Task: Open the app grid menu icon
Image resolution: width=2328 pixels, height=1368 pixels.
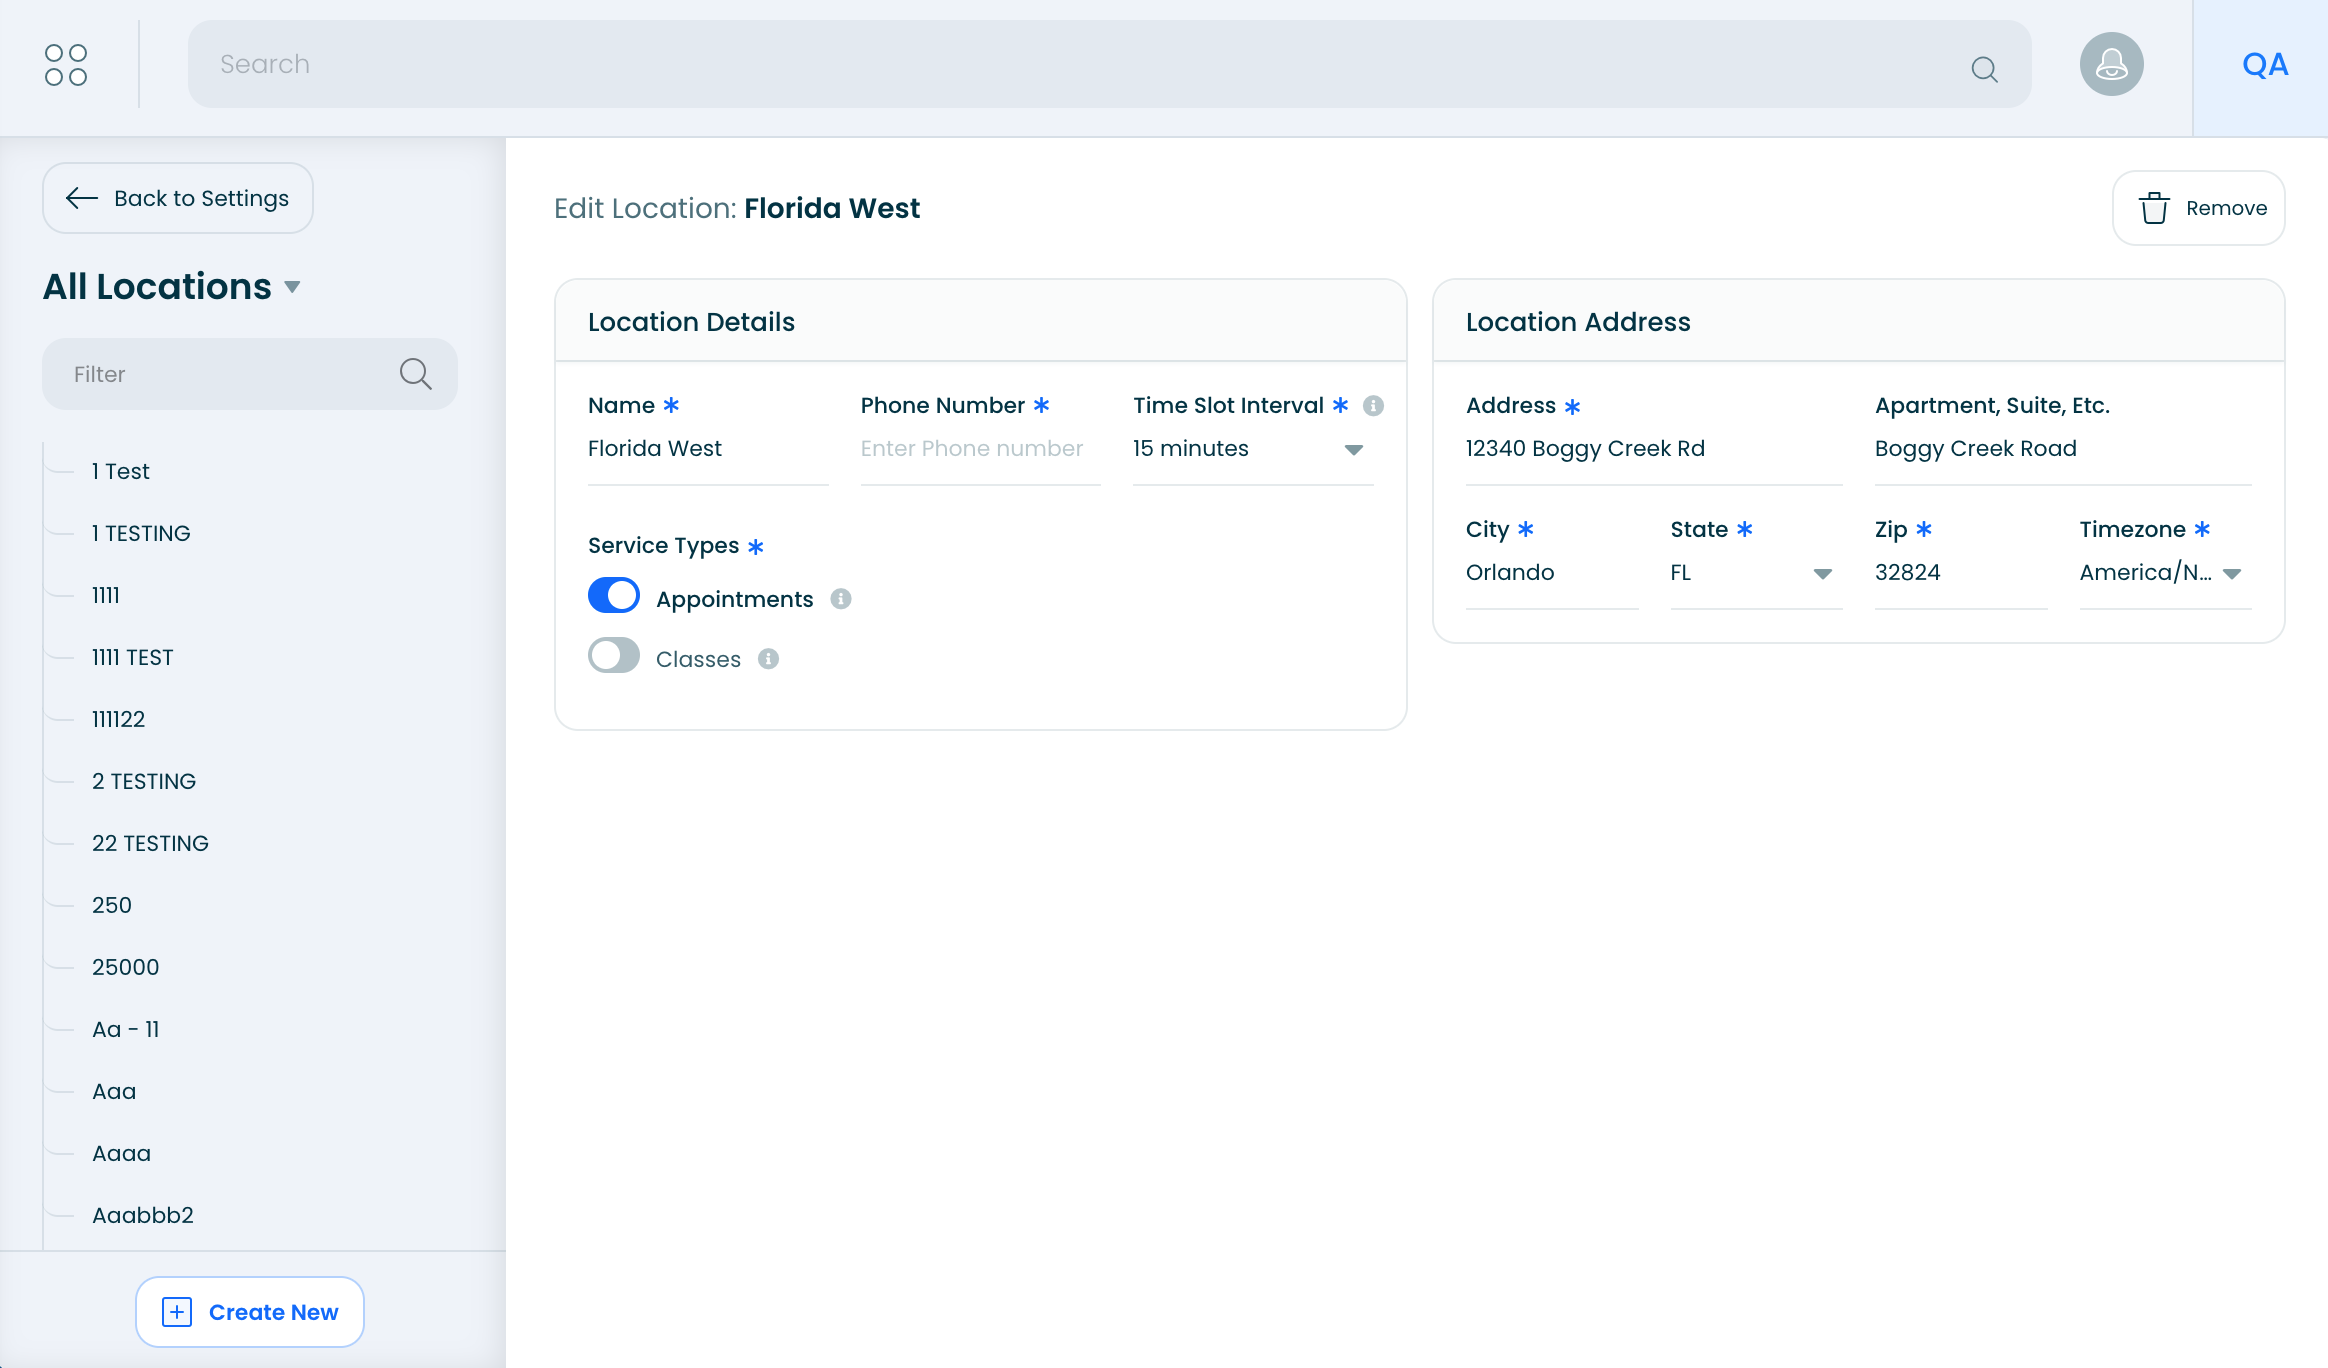Action: (66, 65)
